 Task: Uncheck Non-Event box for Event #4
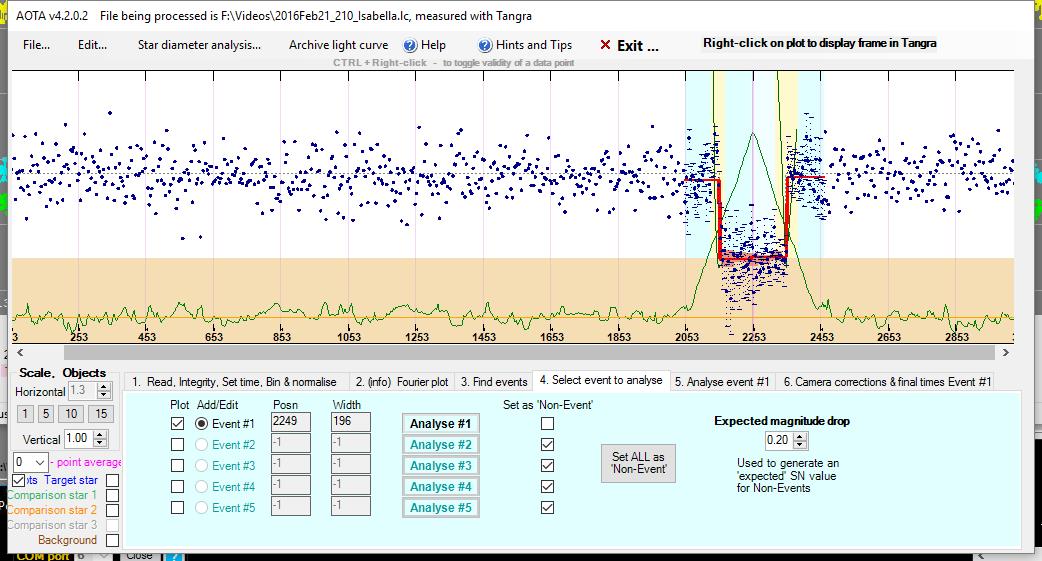pos(548,487)
